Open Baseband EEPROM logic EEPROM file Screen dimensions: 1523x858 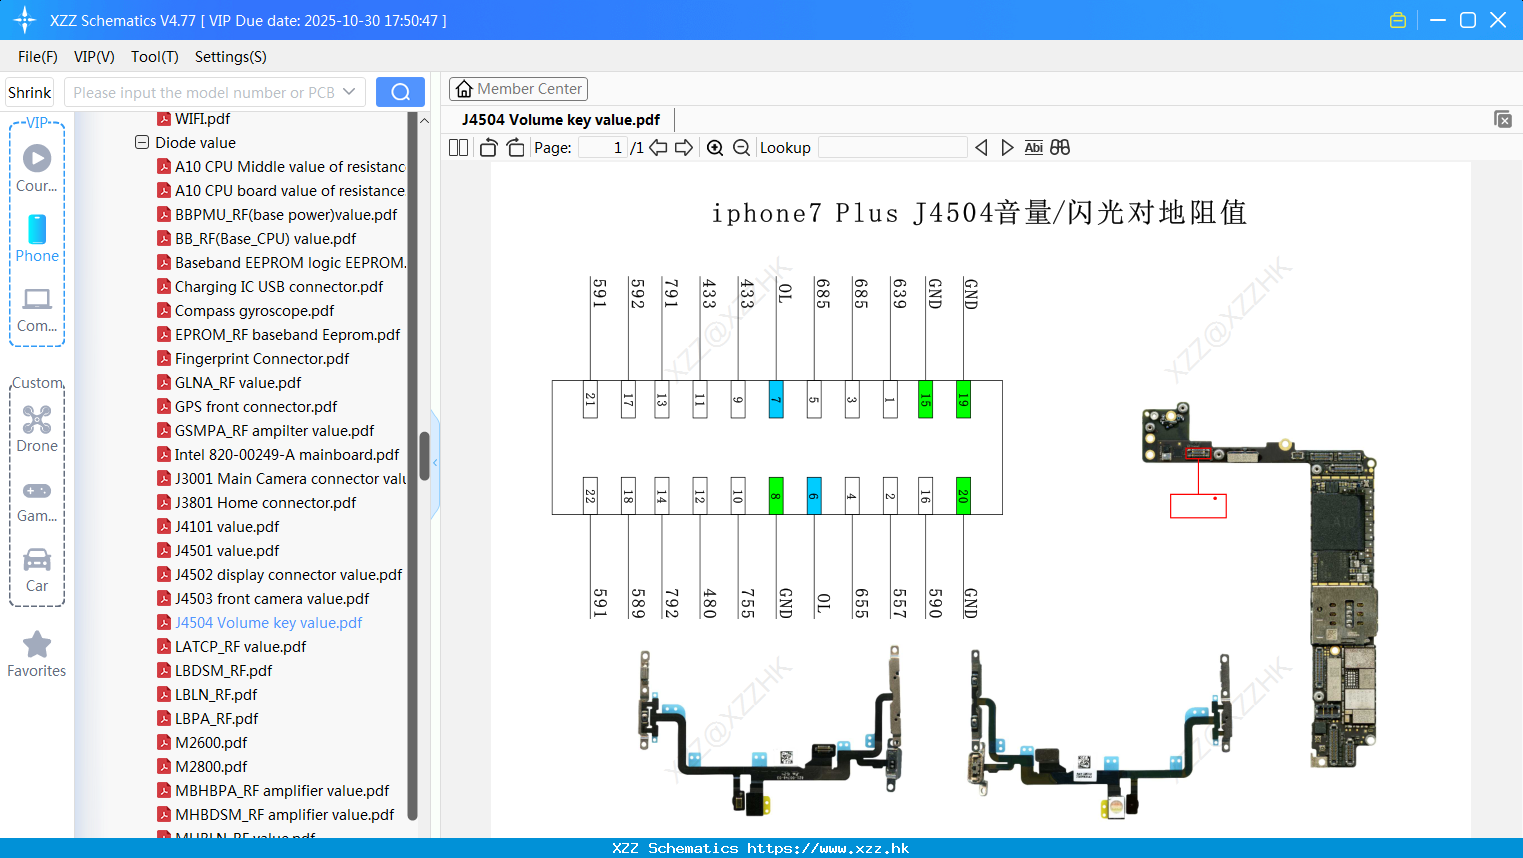pos(281,263)
